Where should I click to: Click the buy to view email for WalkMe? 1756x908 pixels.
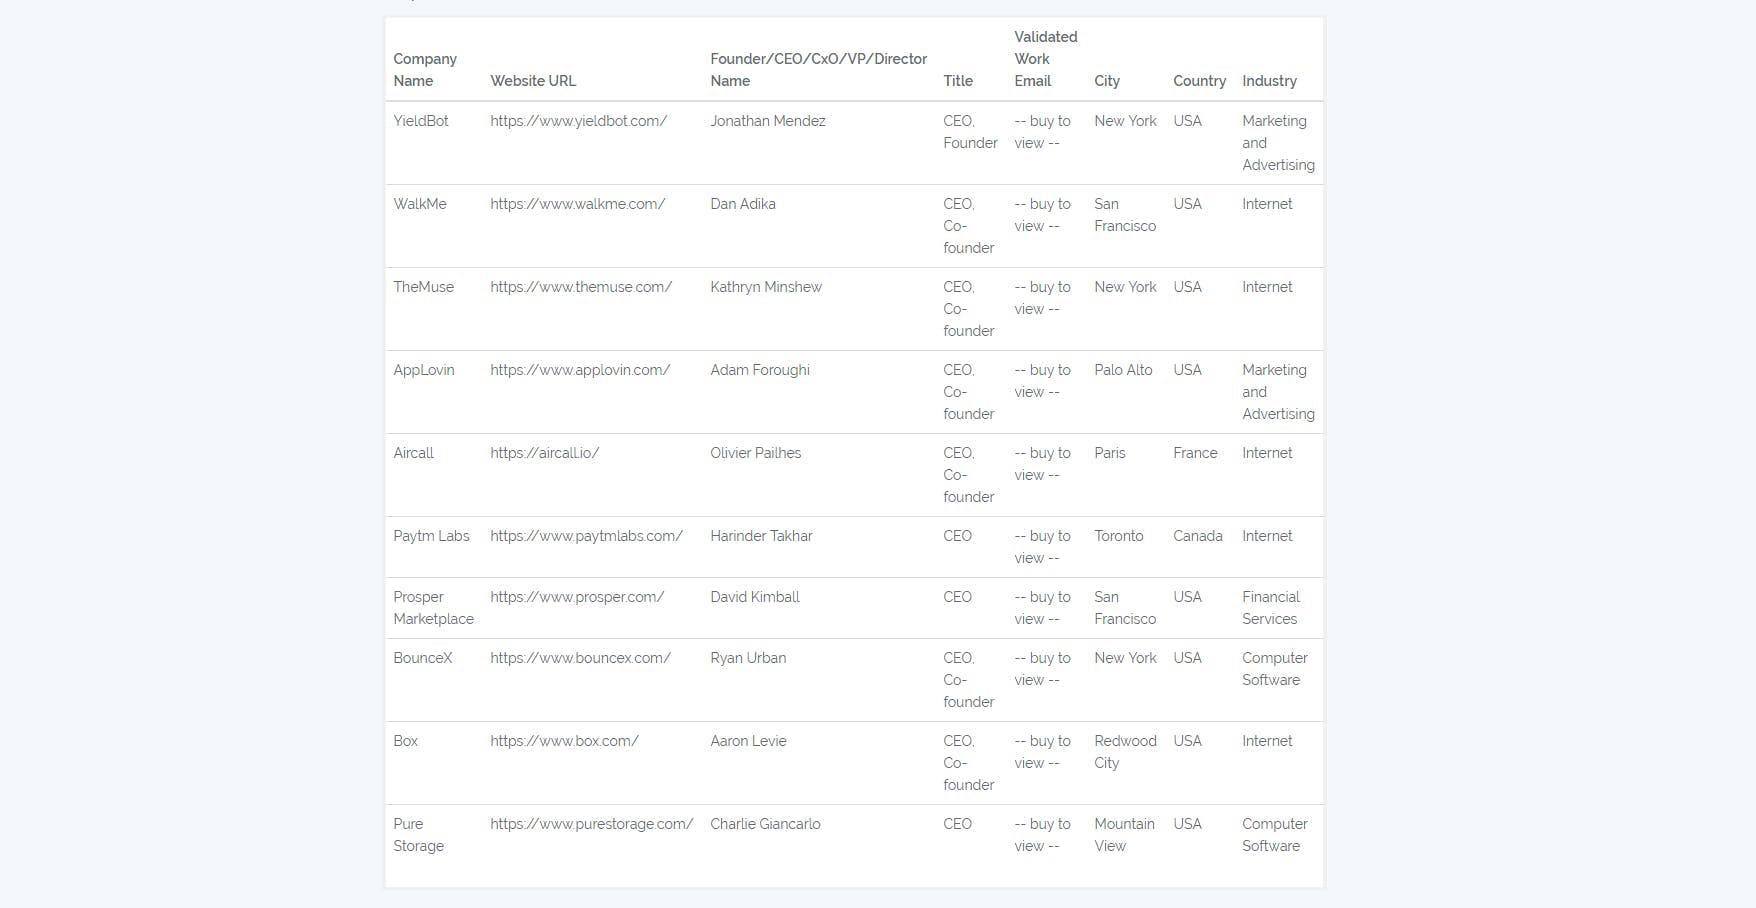click(1042, 215)
